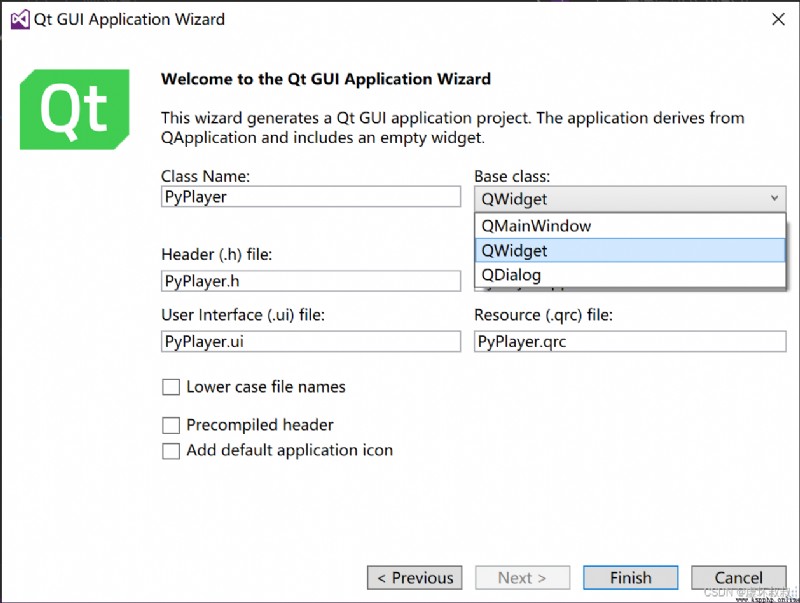Click the Resource (.qrc) file field

630,341
